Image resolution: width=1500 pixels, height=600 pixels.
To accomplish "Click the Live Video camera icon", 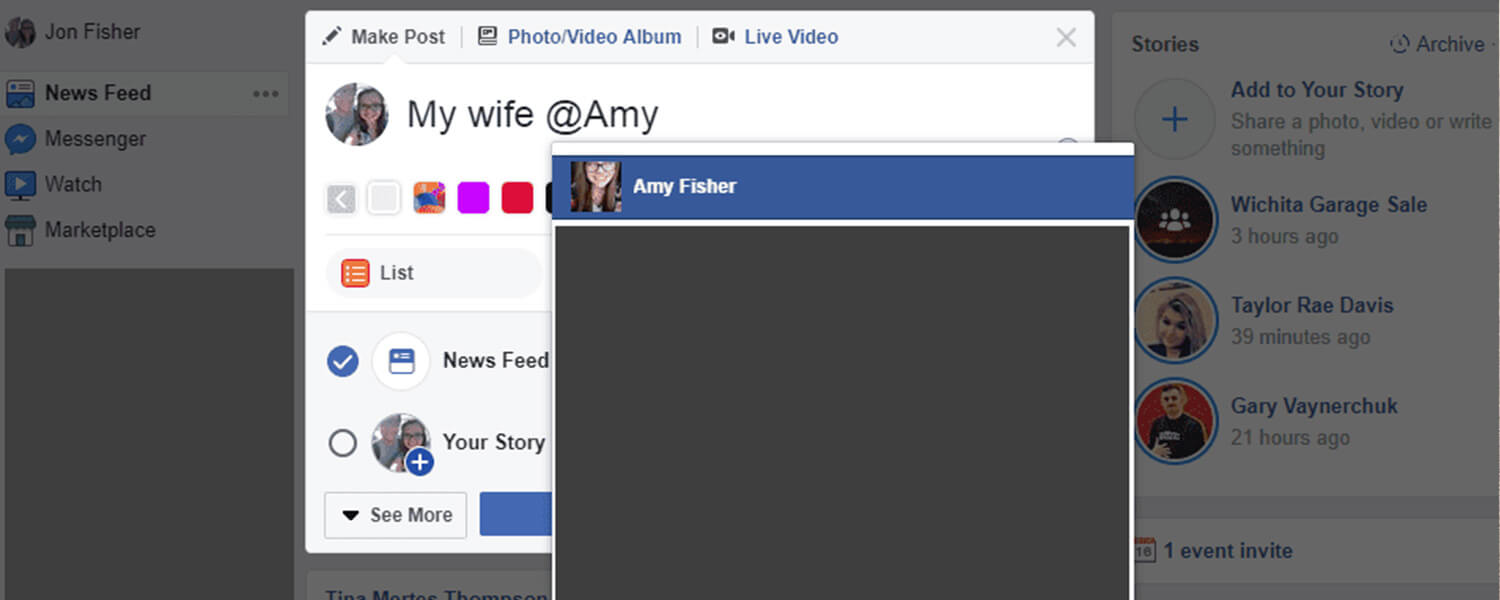I will click(723, 37).
